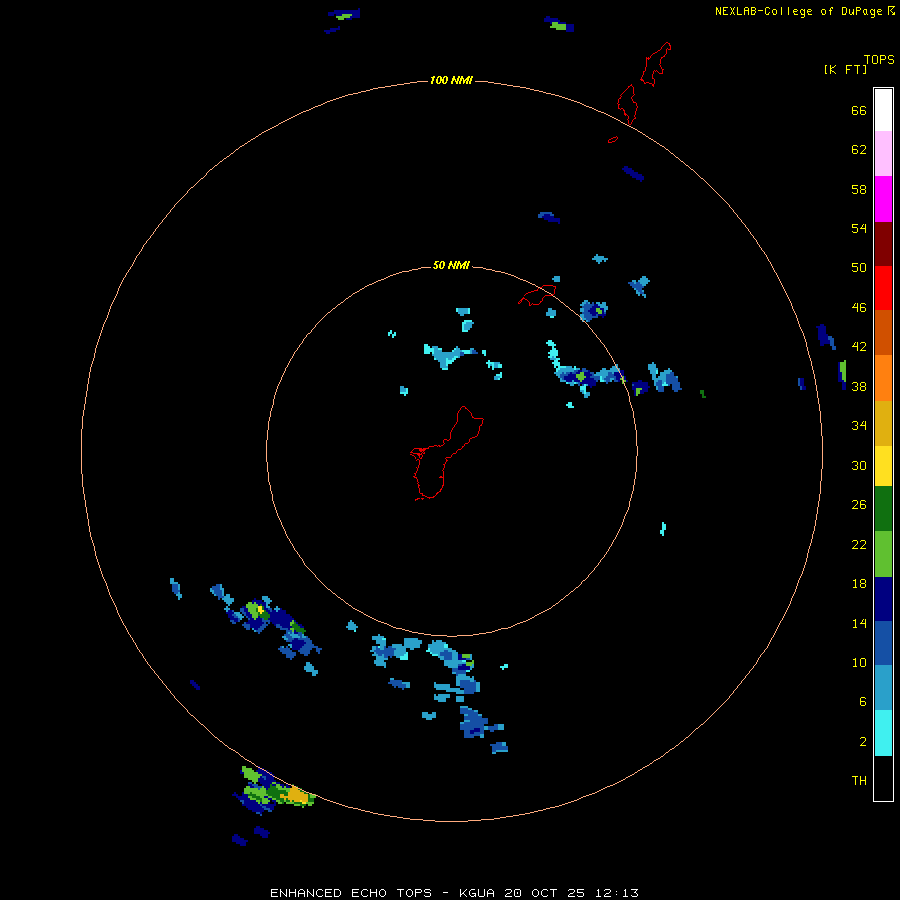The width and height of the screenshot is (900, 900).
Task: Click the 'ENHANCED ECHO TOPS - KGUA' caption text
Action: point(384,893)
